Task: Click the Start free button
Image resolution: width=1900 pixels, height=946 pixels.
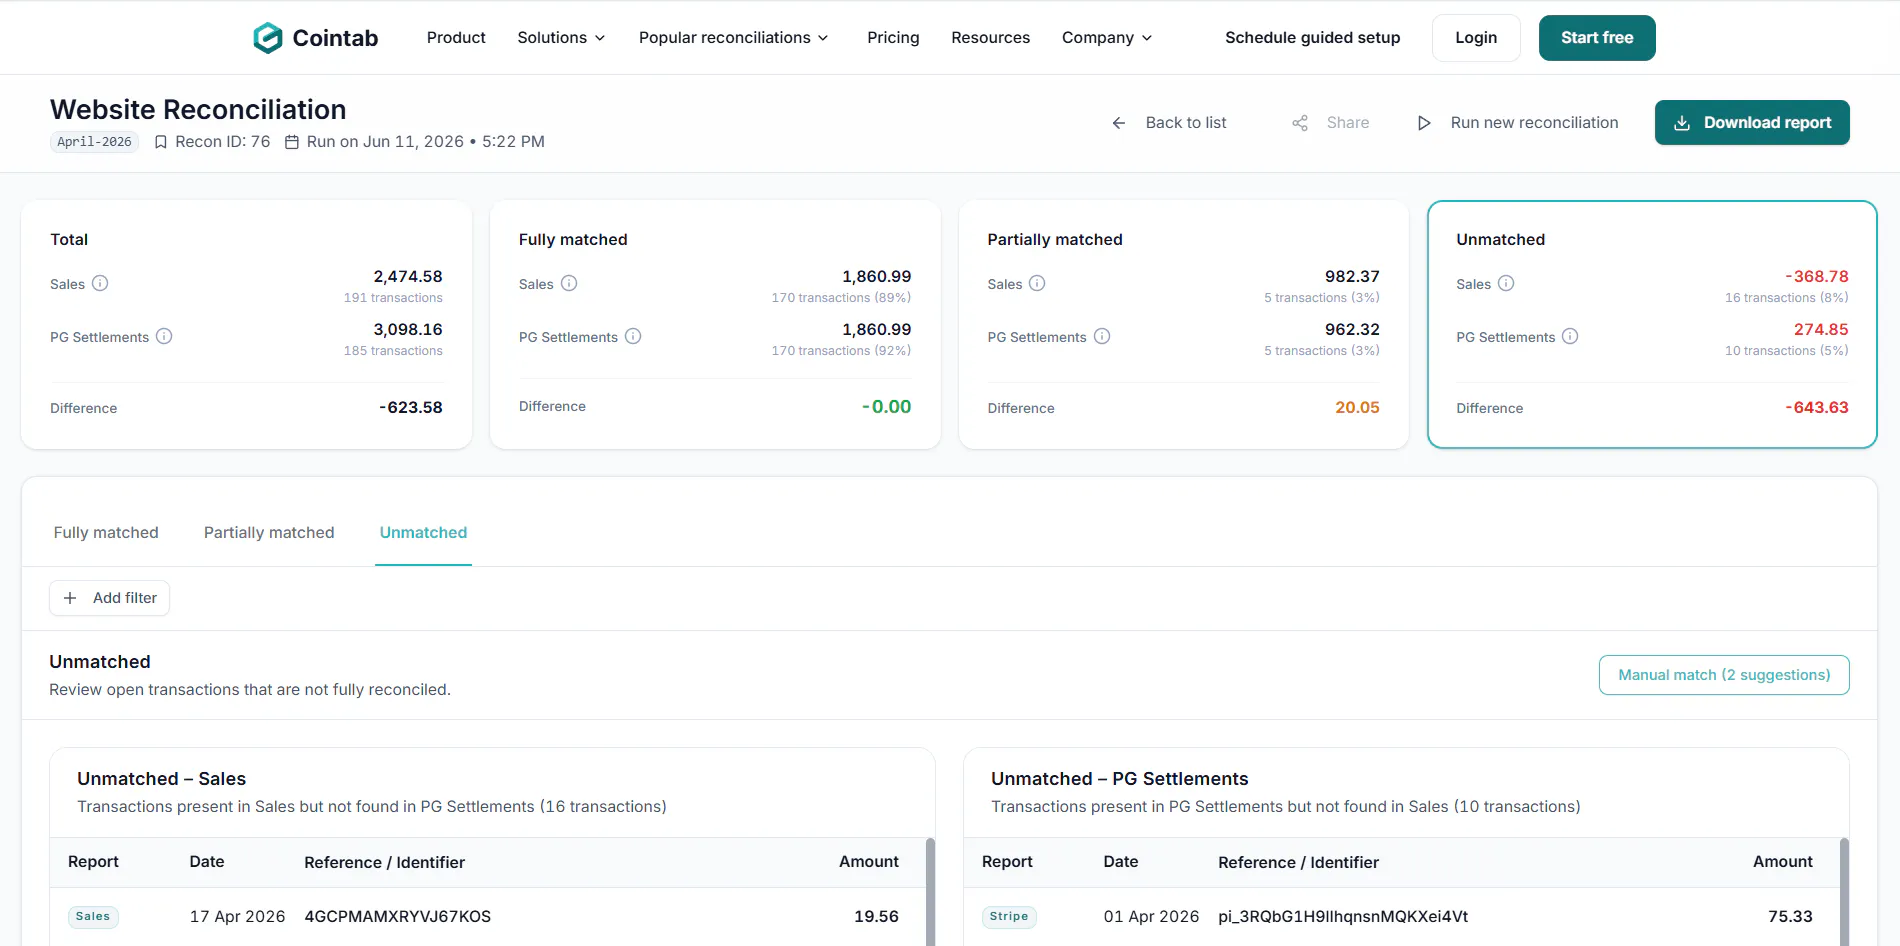Action: [x=1597, y=38]
